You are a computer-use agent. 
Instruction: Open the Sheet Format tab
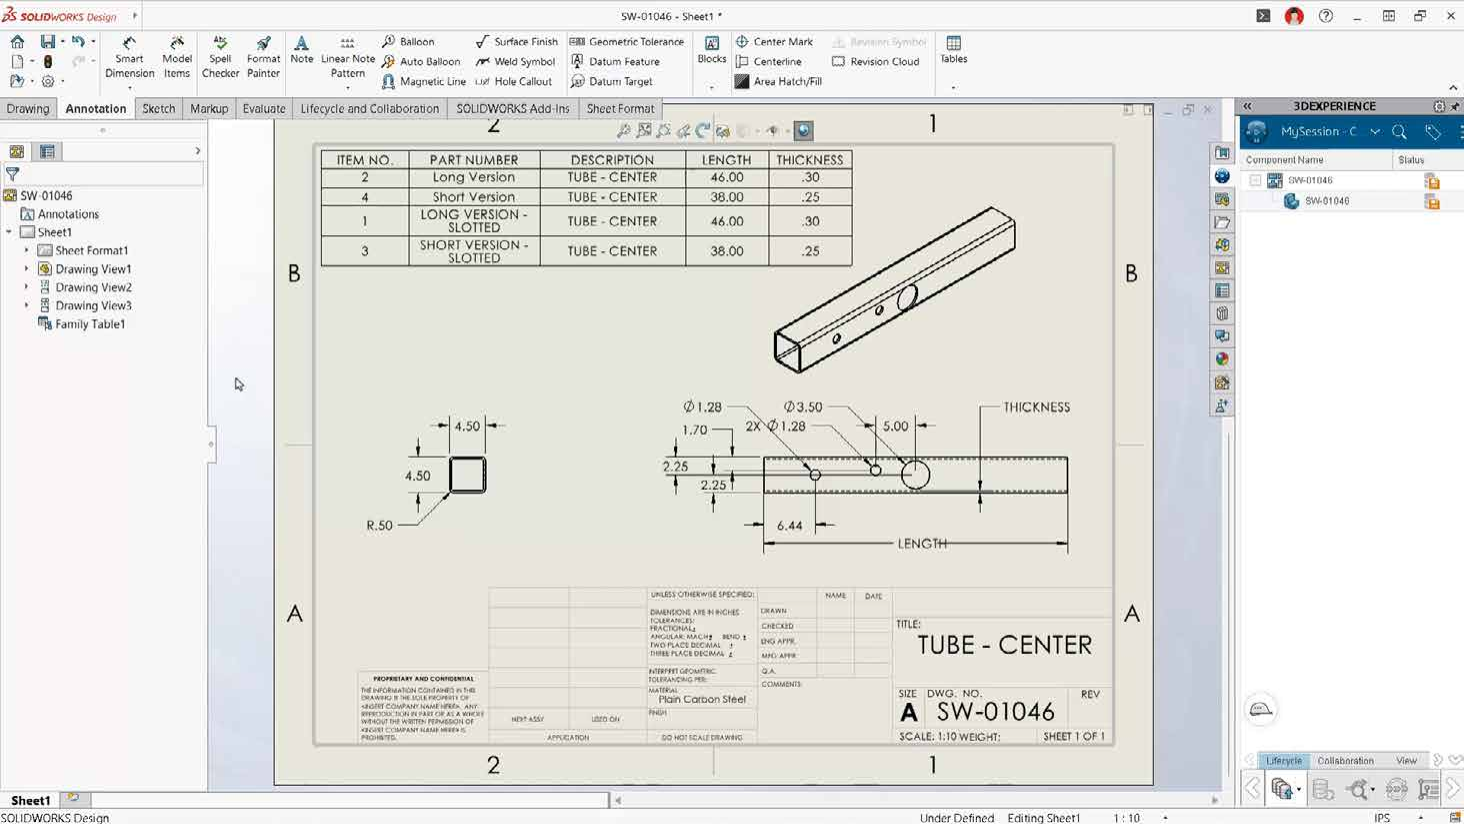coord(620,108)
